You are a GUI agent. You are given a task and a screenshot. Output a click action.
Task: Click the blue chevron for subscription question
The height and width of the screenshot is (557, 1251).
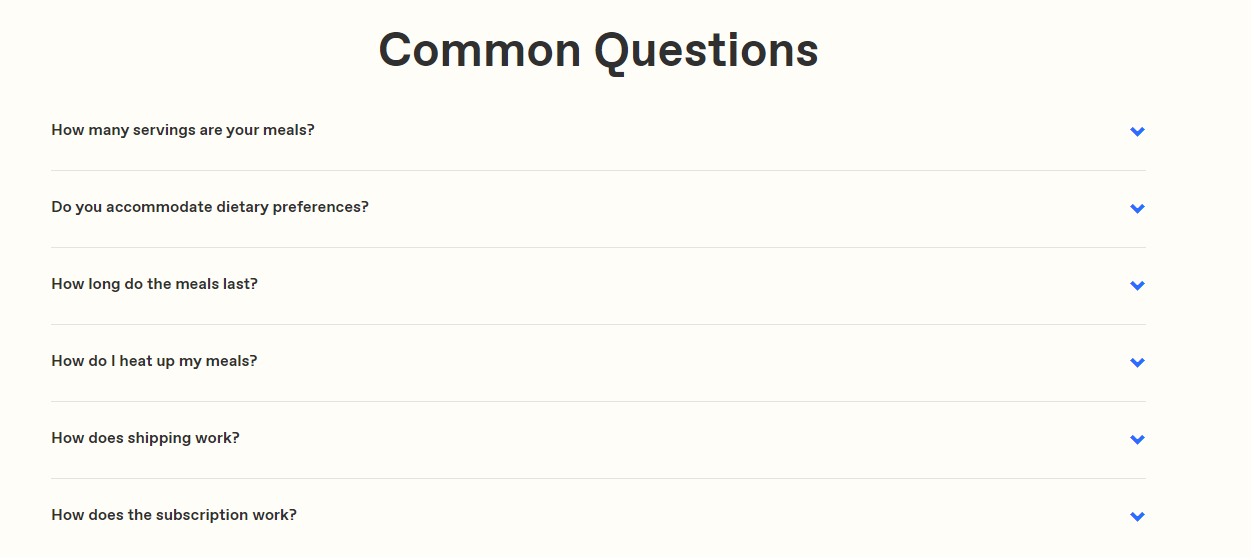pos(1137,517)
